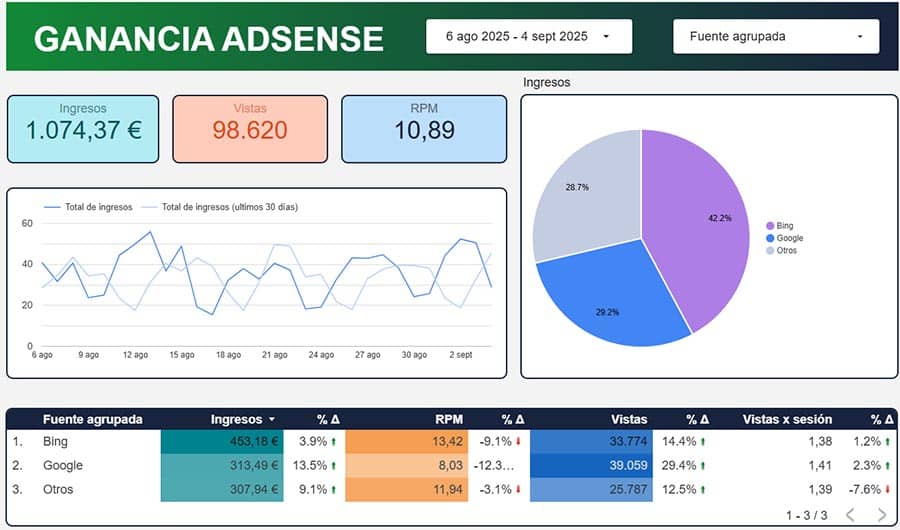Expand the Fuente agrupada filter dropdown
The width and height of the screenshot is (900, 530).
click(775, 37)
